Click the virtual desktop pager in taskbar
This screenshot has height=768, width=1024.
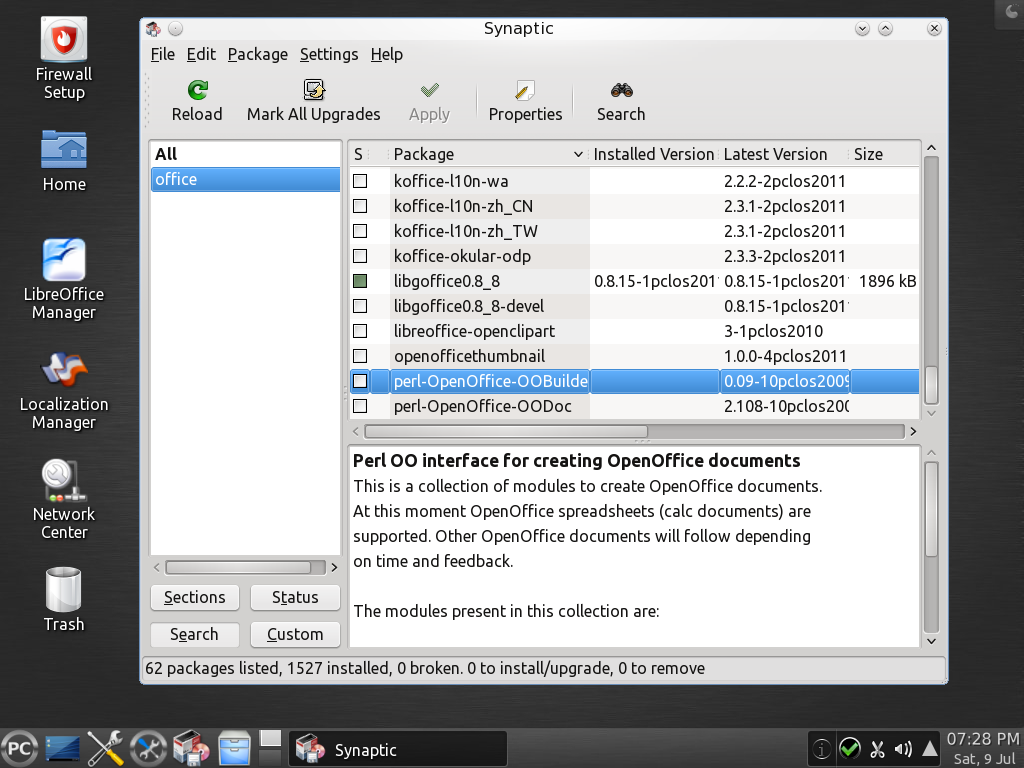click(x=270, y=748)
